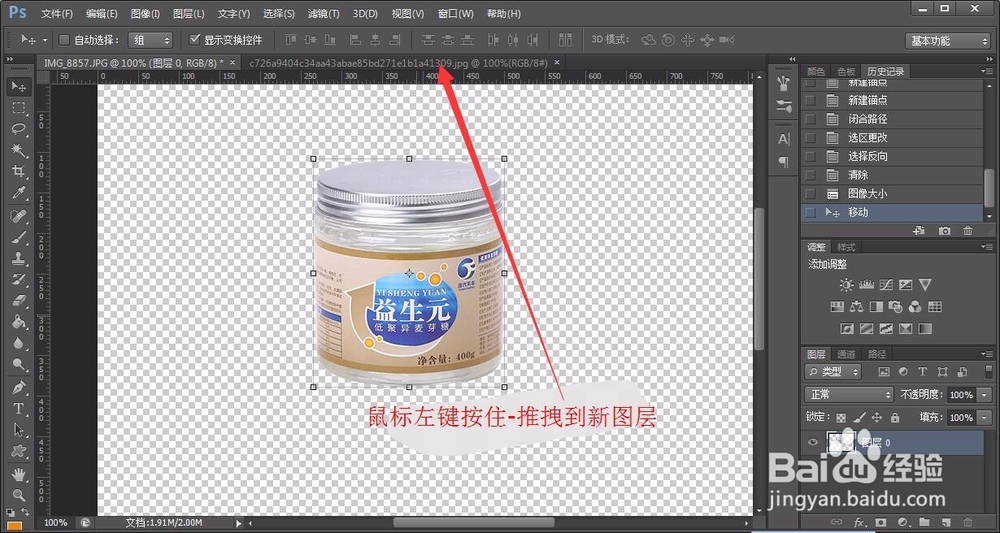The height and width of the screenshot is (533, 1000).
Task: Select the Blur tool
Action: (18, 343)
